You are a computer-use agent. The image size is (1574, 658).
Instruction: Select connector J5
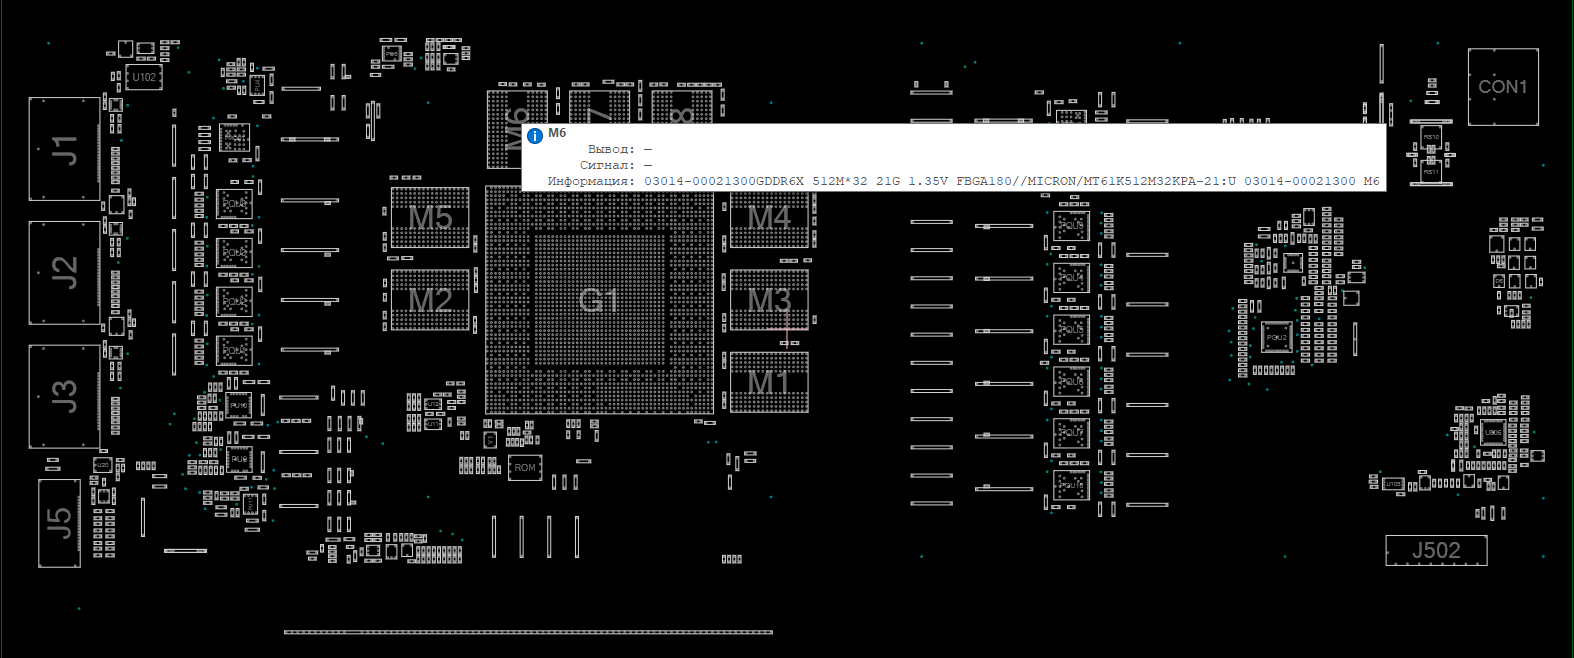(60, 523)
